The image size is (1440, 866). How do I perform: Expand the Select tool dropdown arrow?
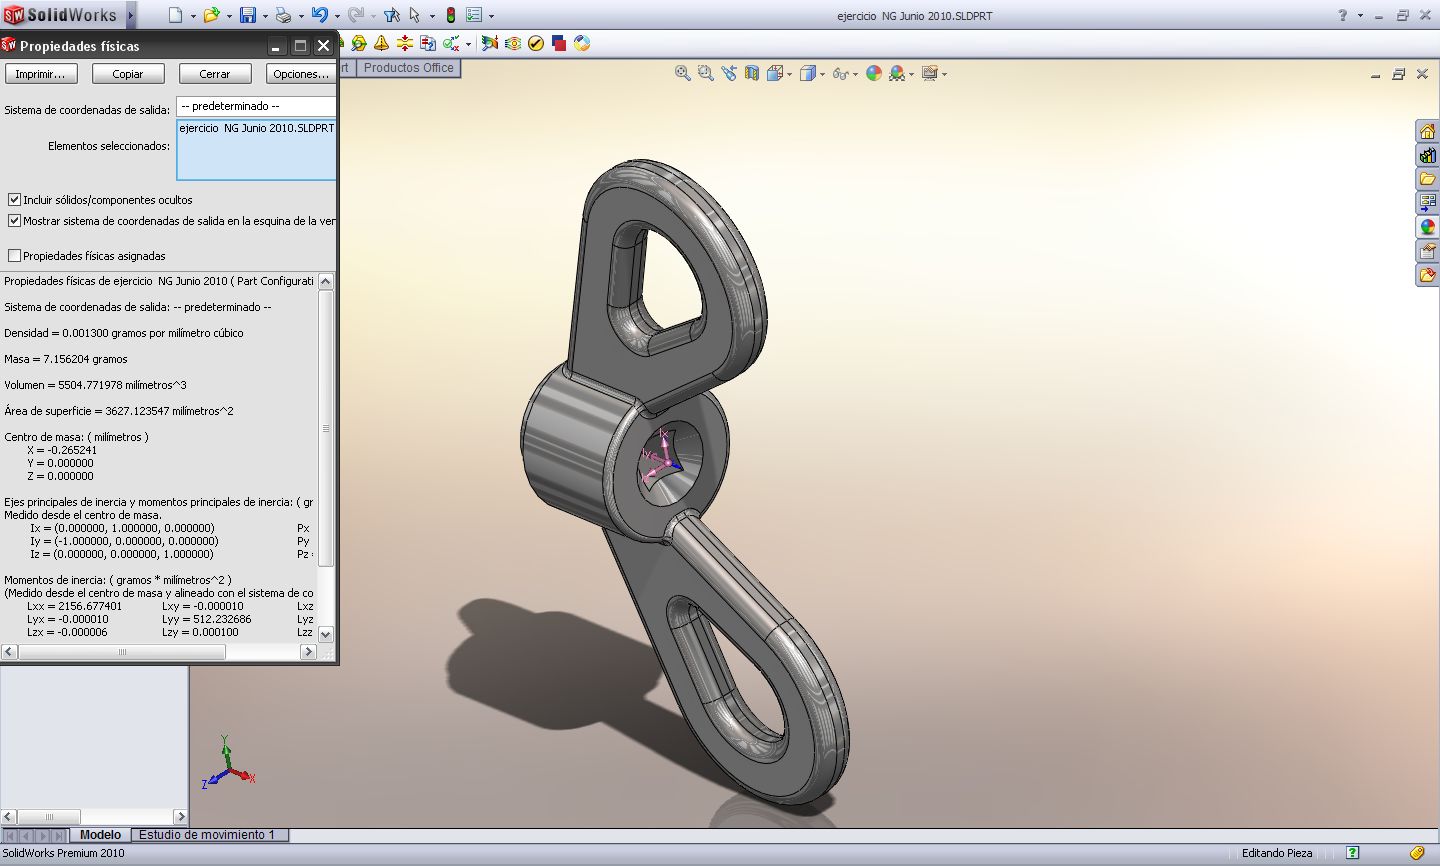click(x=432, y=16)
